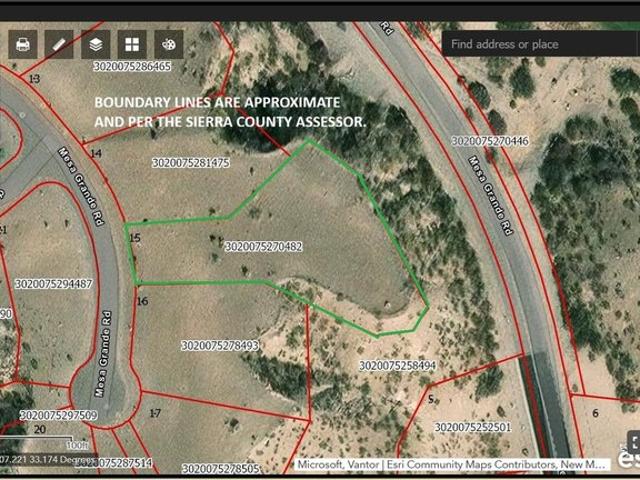Click lot number 14
Viewport: 640px width, 480px height.
[x=96, y=153]
